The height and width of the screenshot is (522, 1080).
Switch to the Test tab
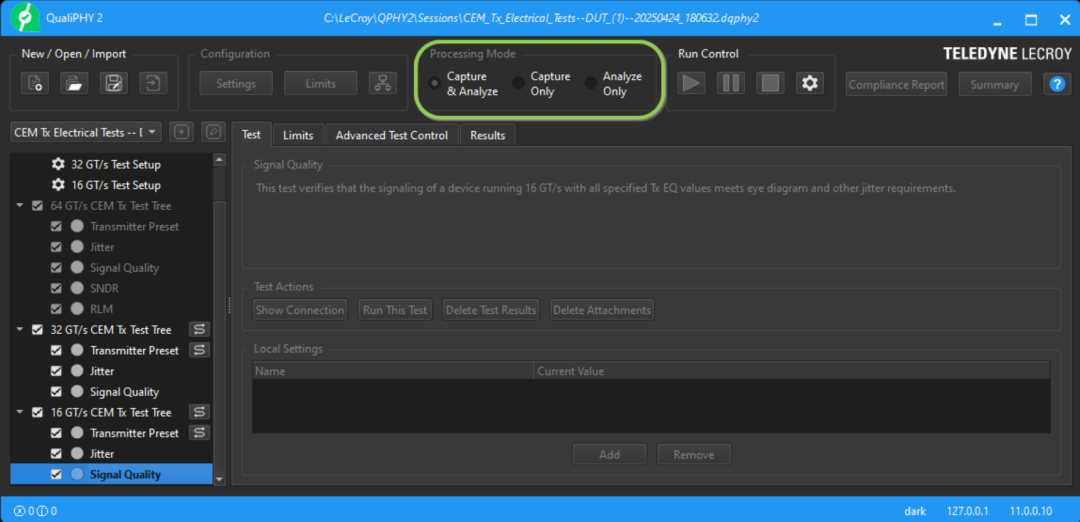251,135
